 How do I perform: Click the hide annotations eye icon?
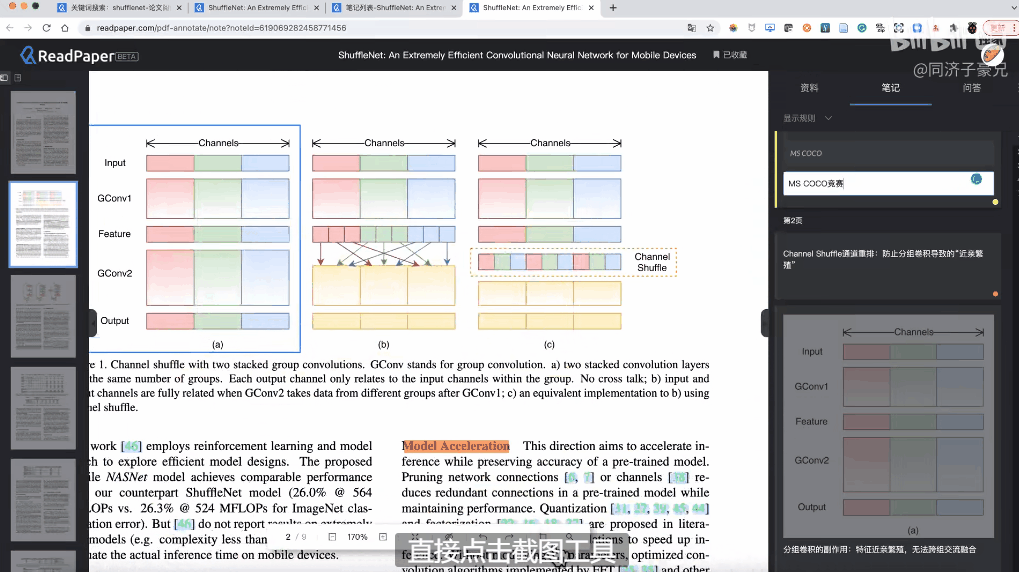pyautogui.click(x=448, y=537)
